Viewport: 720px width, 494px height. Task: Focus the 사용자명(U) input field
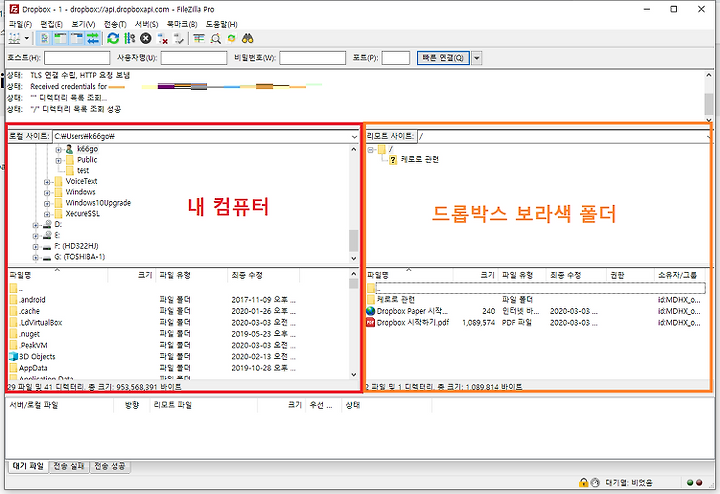(194, 58)
